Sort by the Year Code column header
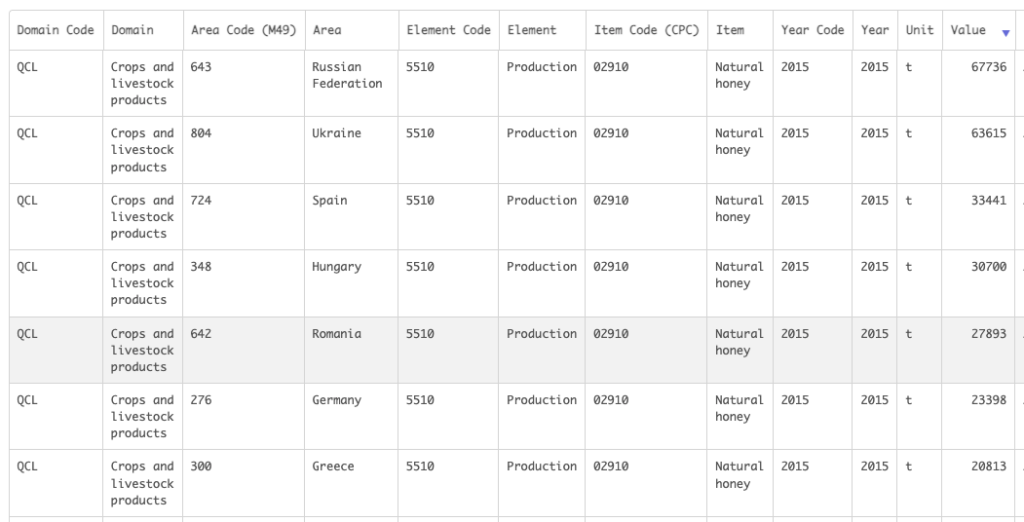This screenshot has width=1024, height=522. pos(812,30)
